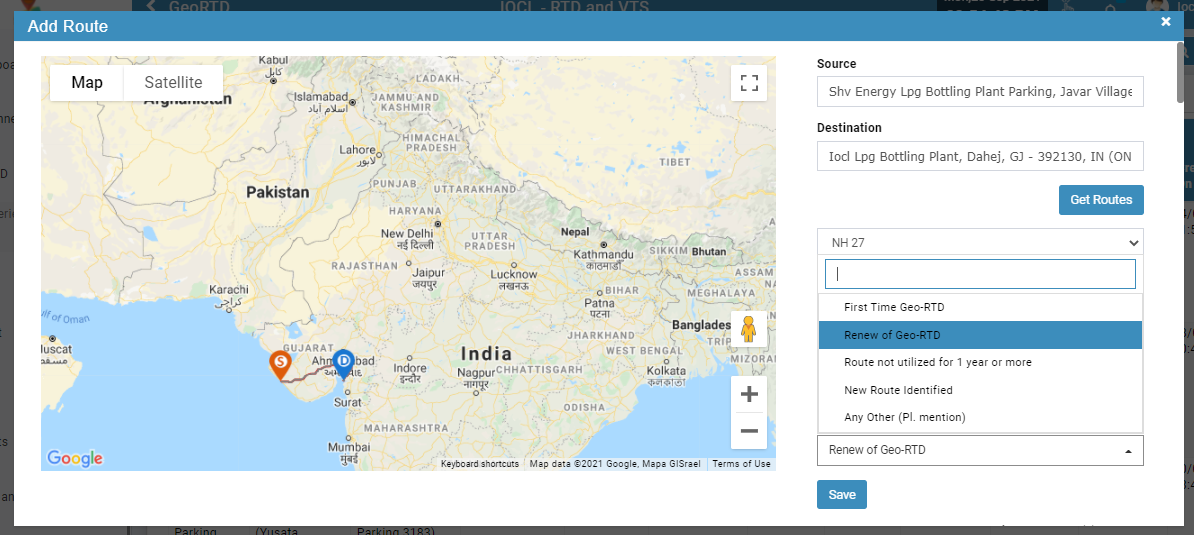Switch to Map view
Image resolution: width=1194 pixels, height=535 pixels.
click(x=87, y=82)
